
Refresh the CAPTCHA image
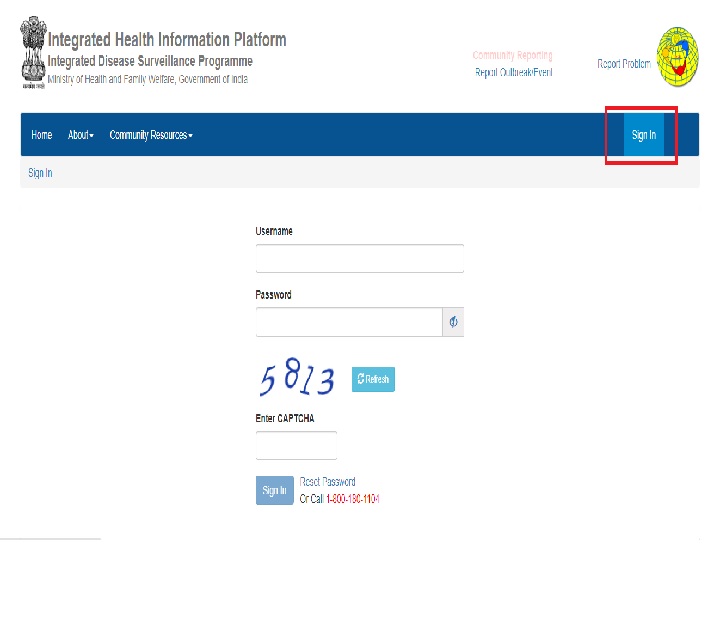coord(373,380)
